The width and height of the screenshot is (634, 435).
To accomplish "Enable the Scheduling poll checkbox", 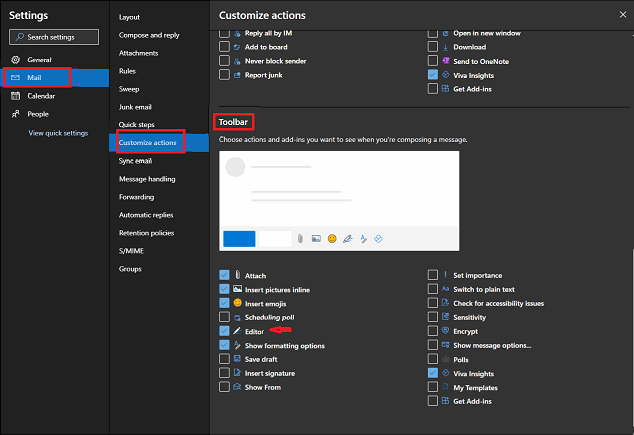I will click(224, 317).
